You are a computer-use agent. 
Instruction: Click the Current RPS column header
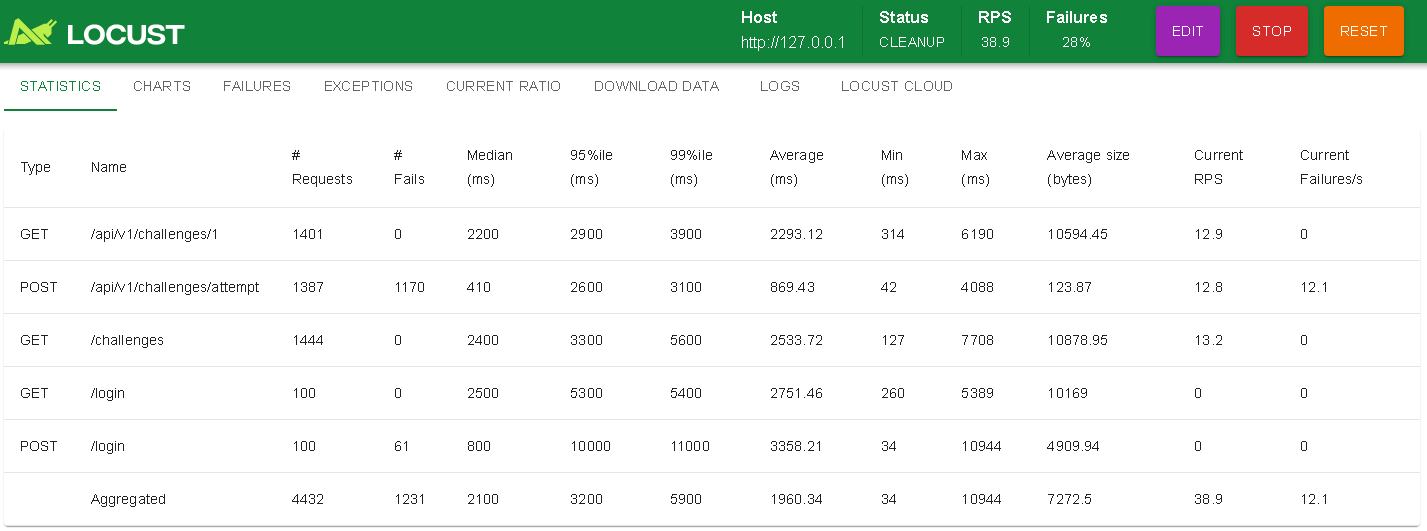coord(1218,167)
